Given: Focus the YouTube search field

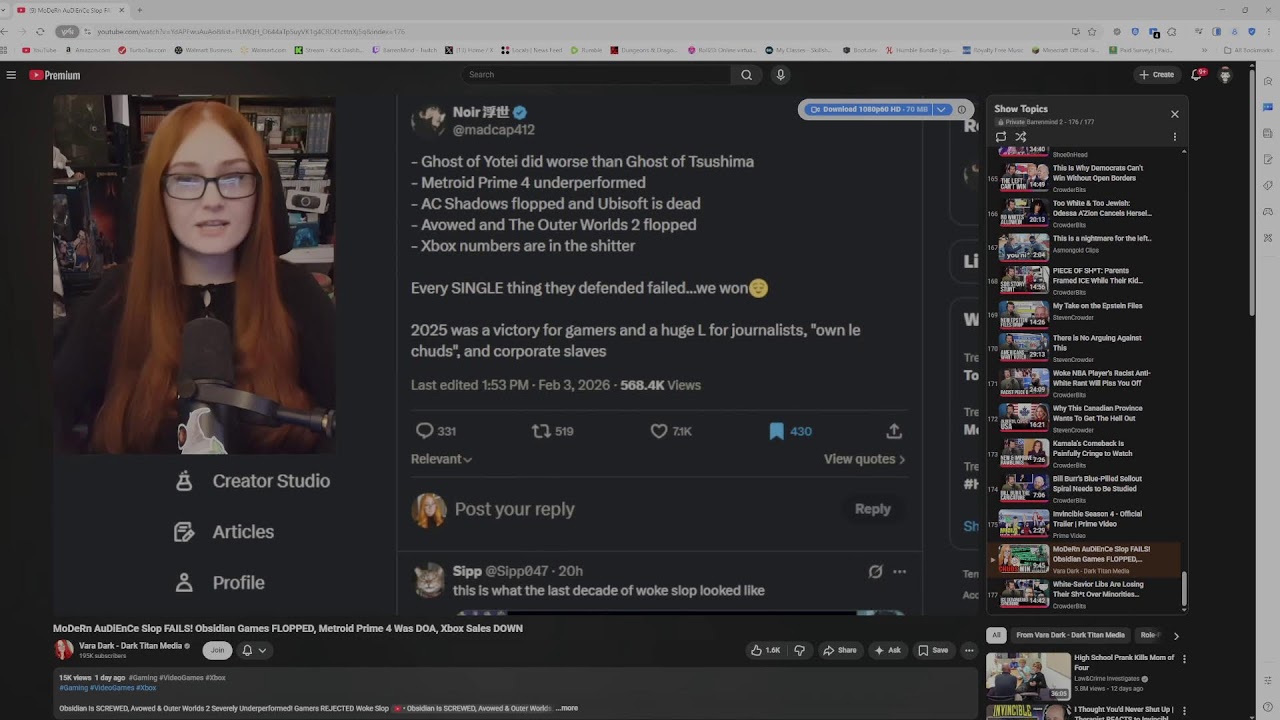Looking at the screenshot, I should [596, 75].
